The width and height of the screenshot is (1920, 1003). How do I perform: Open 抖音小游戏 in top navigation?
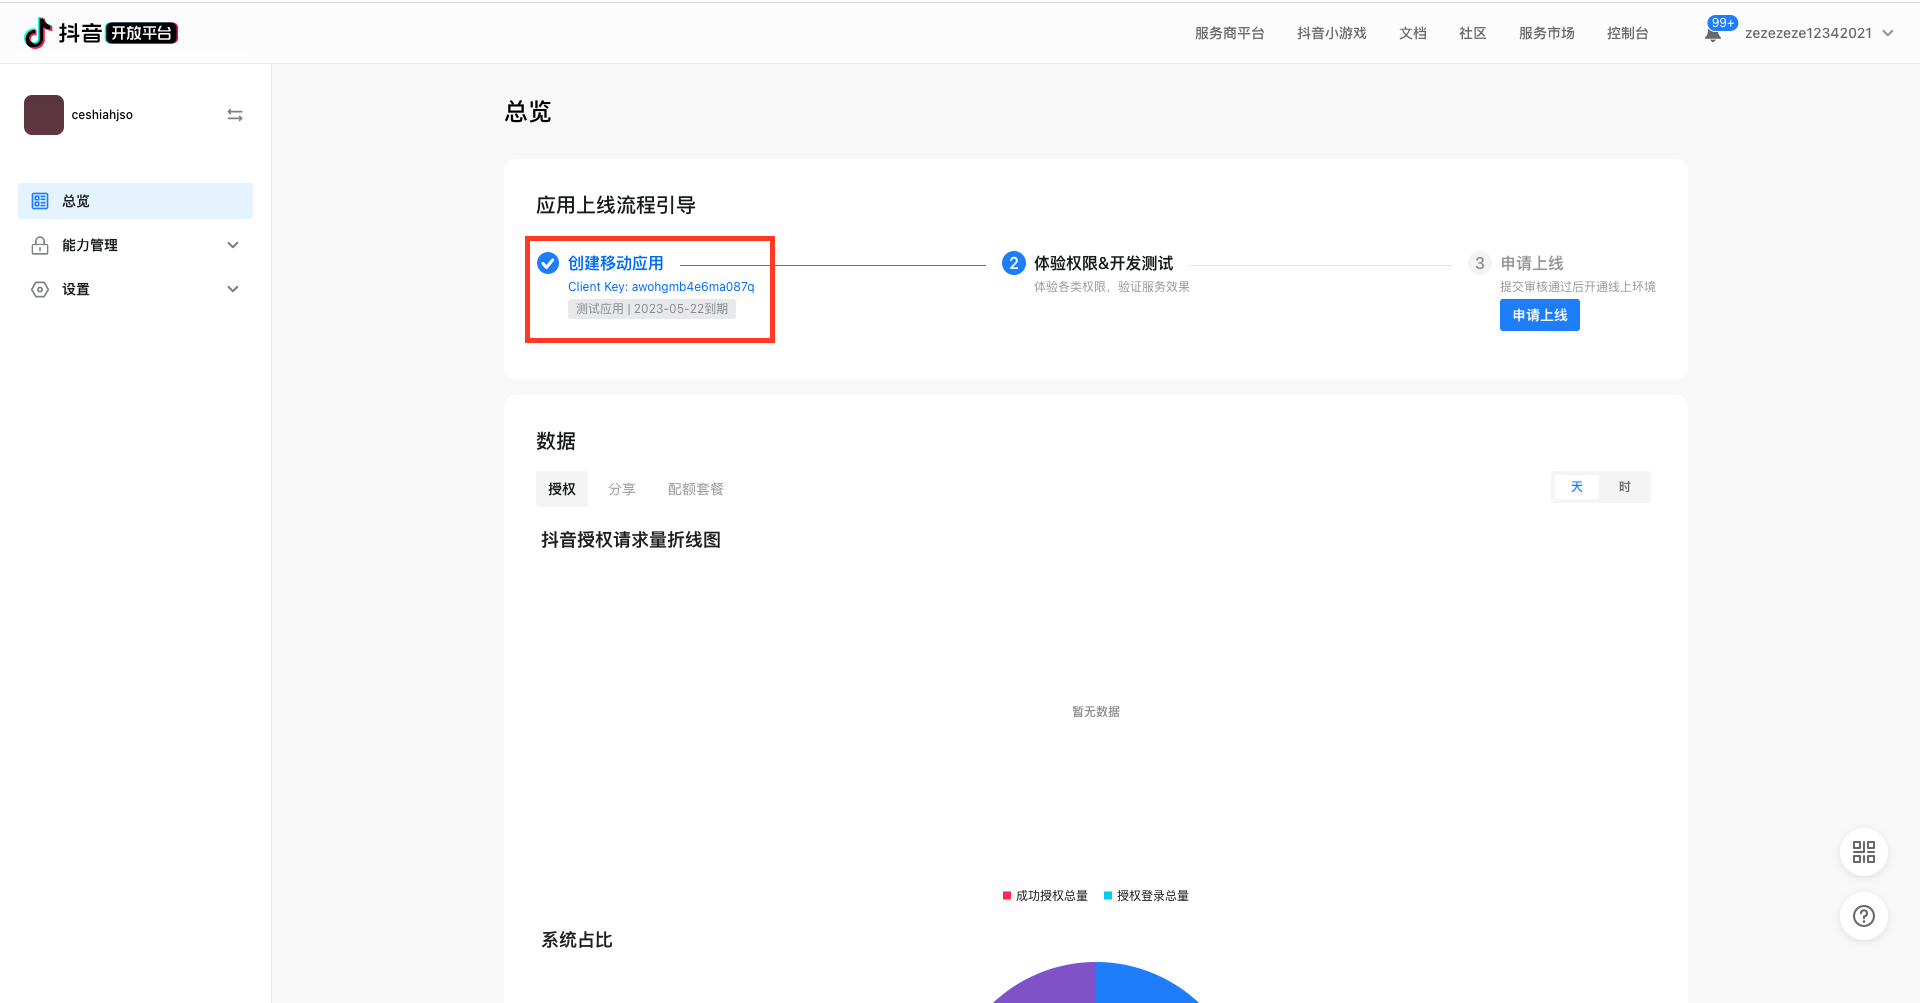point(1332,33)
